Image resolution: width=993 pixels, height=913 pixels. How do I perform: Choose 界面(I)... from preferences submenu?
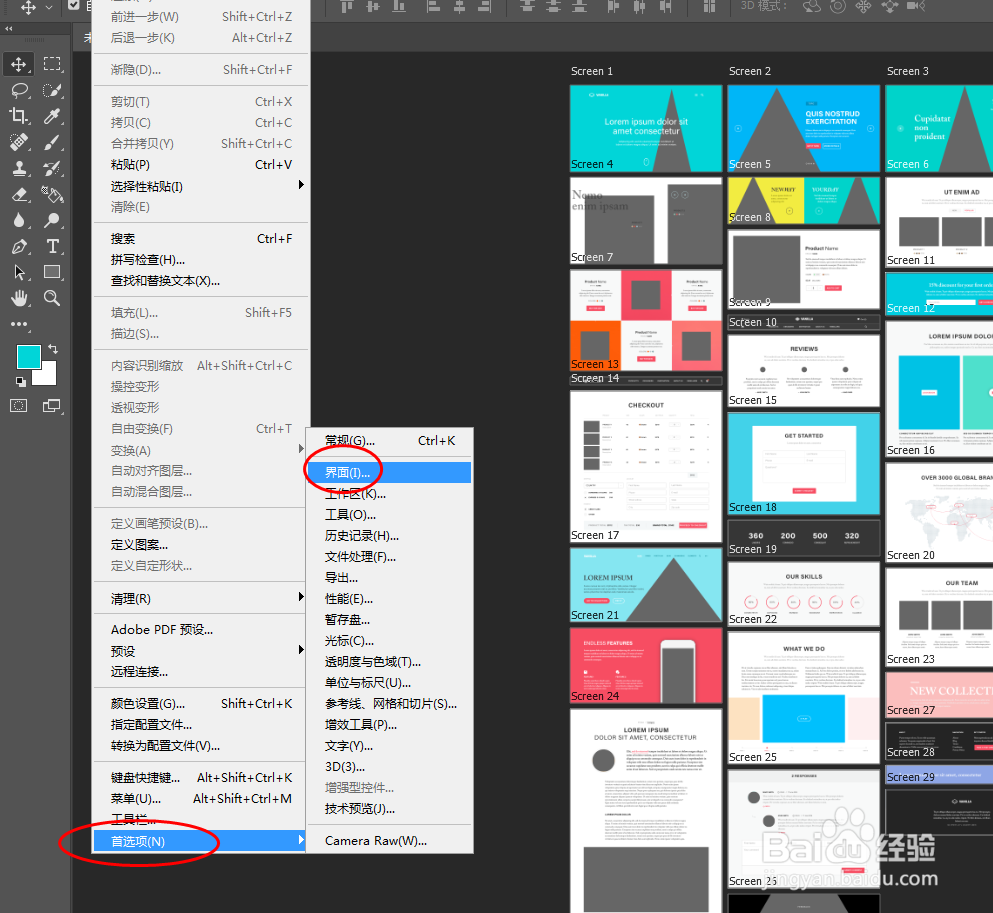coord(389,472)
